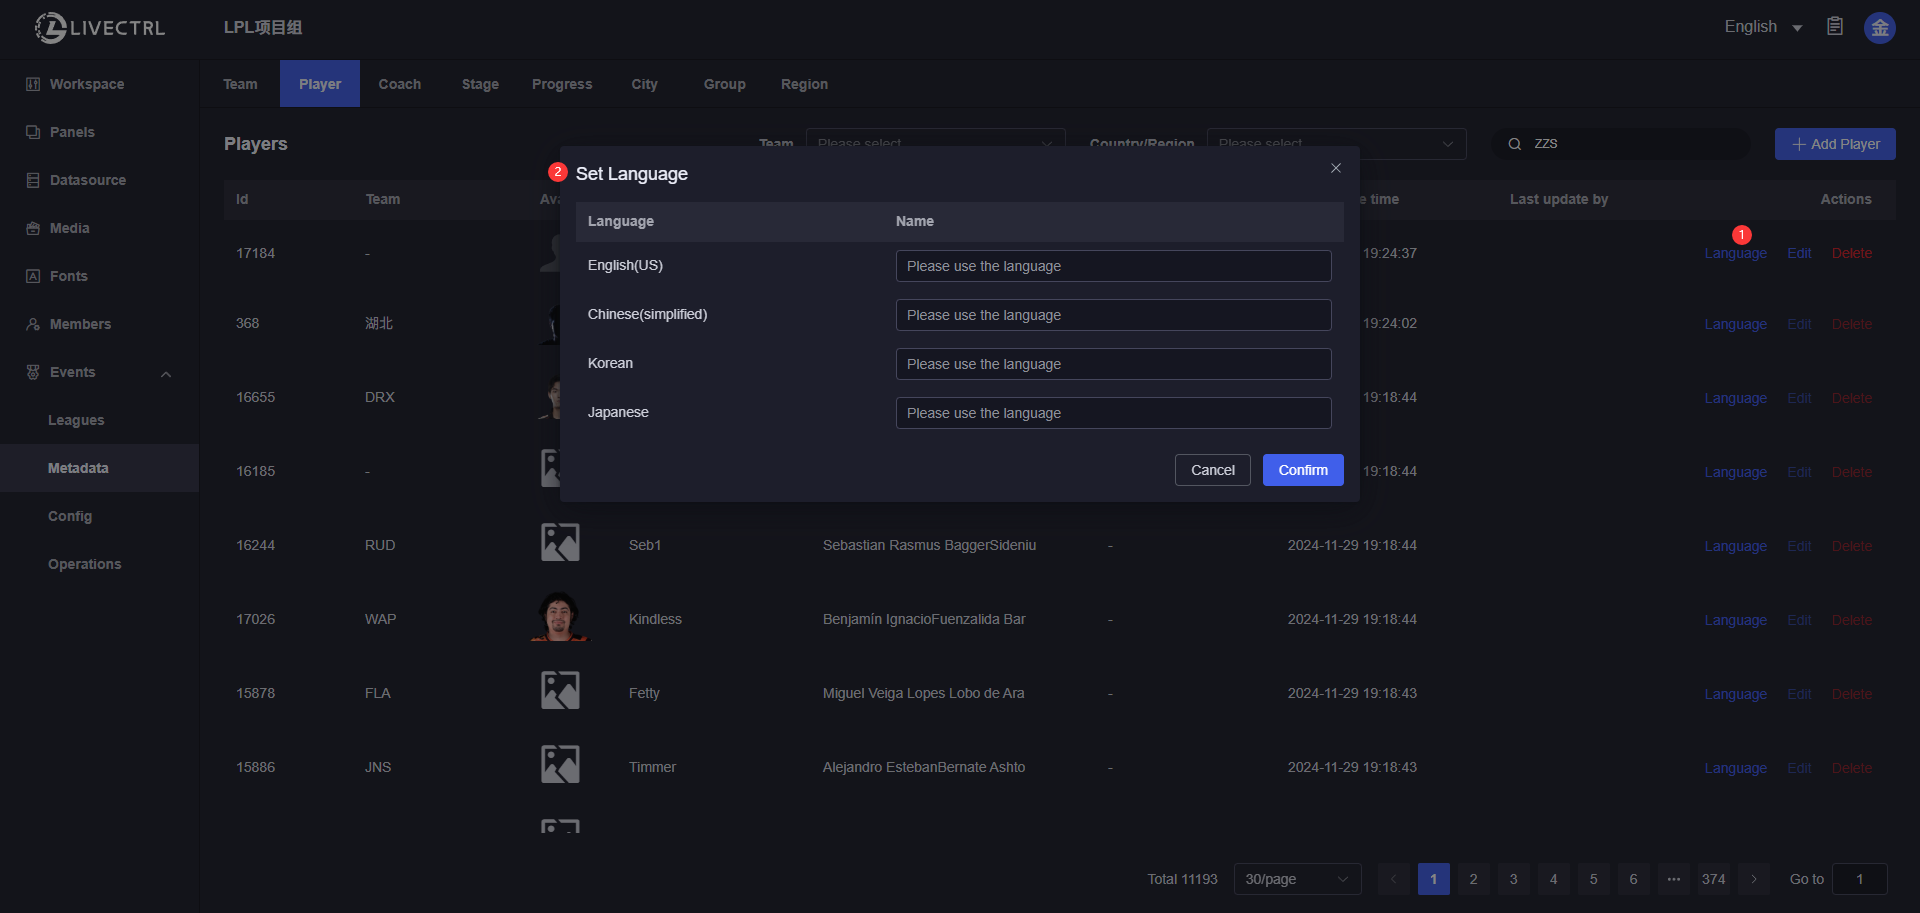Close the Set Language dialog

(x=1335, y=168)
